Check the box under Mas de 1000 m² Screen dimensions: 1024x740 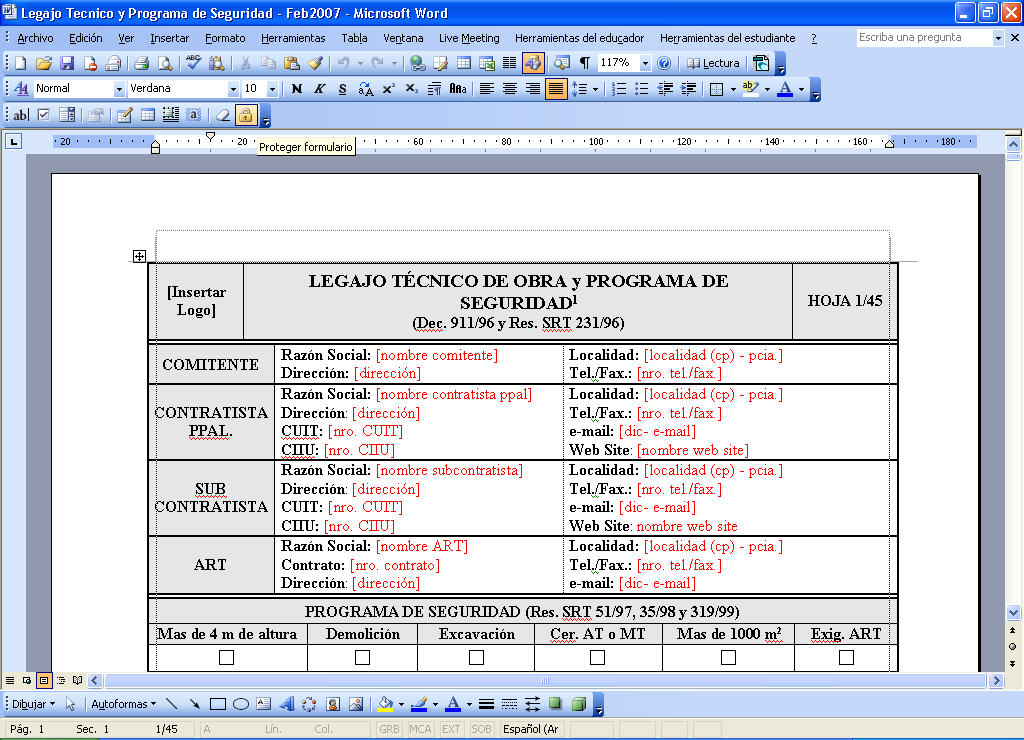pyautogui.click(x=728, y=657)
